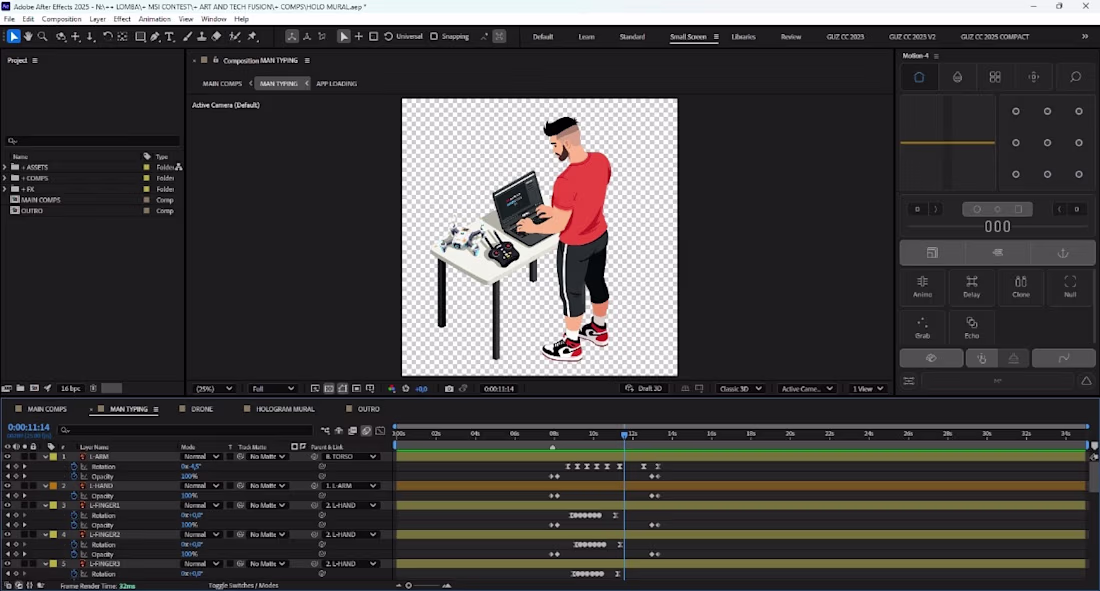This screenshot has height=591, width=1100.
Task: Click the Motion 4 Null tool
Action: (x=1070, y=288)
